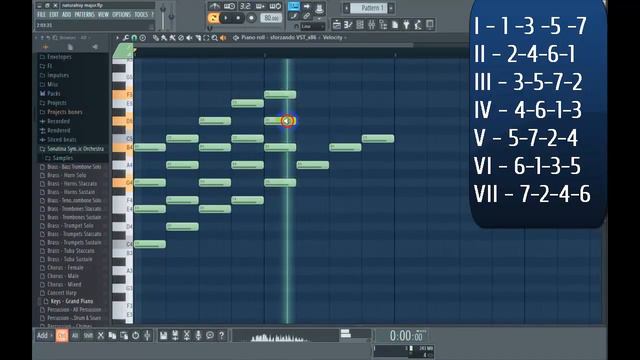This screenshot has height=360, width=640.
Task: Click the tempo display field
Action: point(271,18)
